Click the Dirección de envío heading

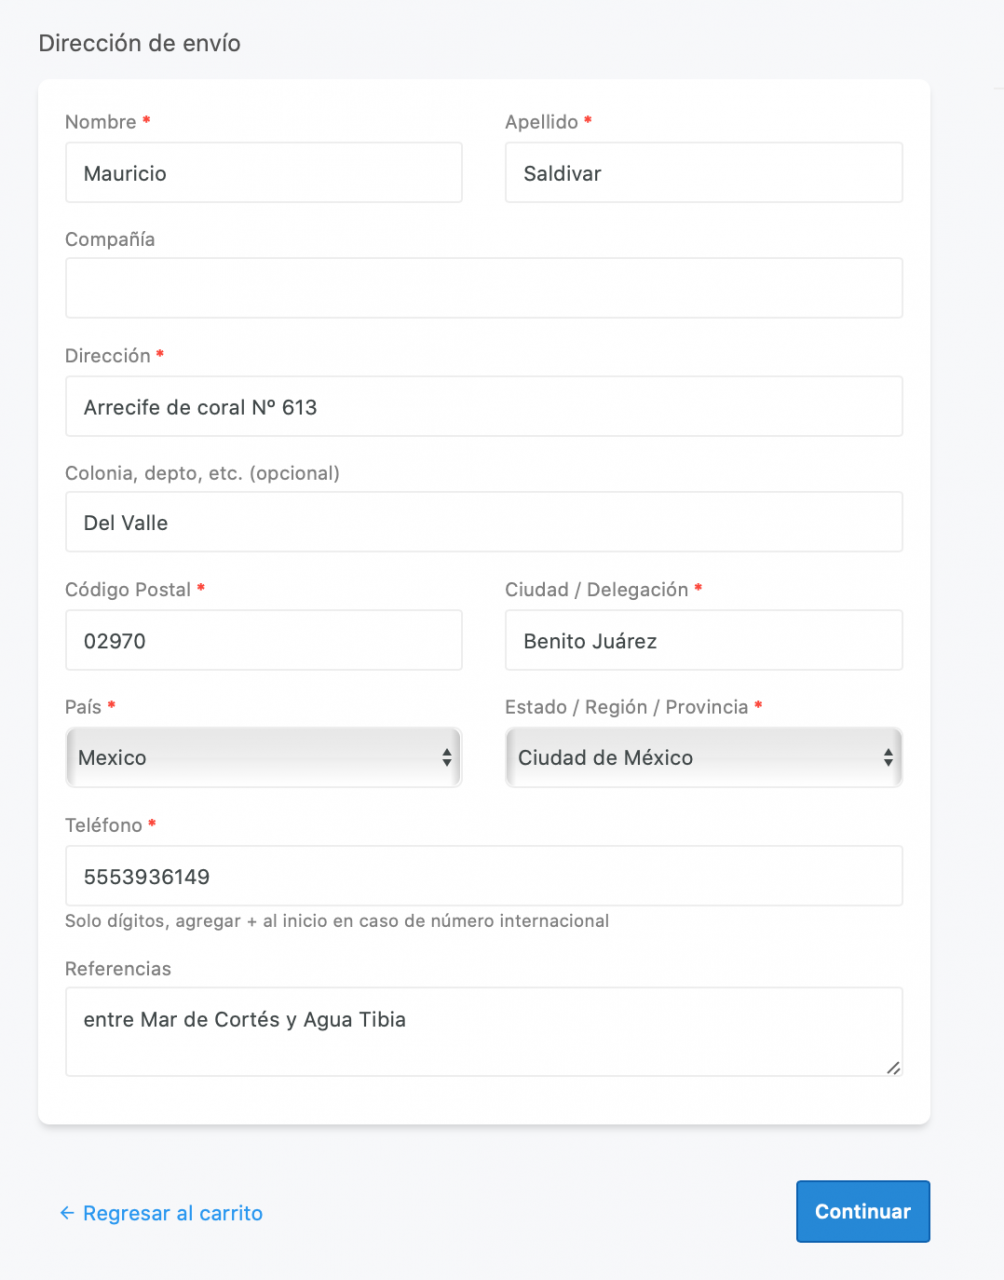coord(139,43)
